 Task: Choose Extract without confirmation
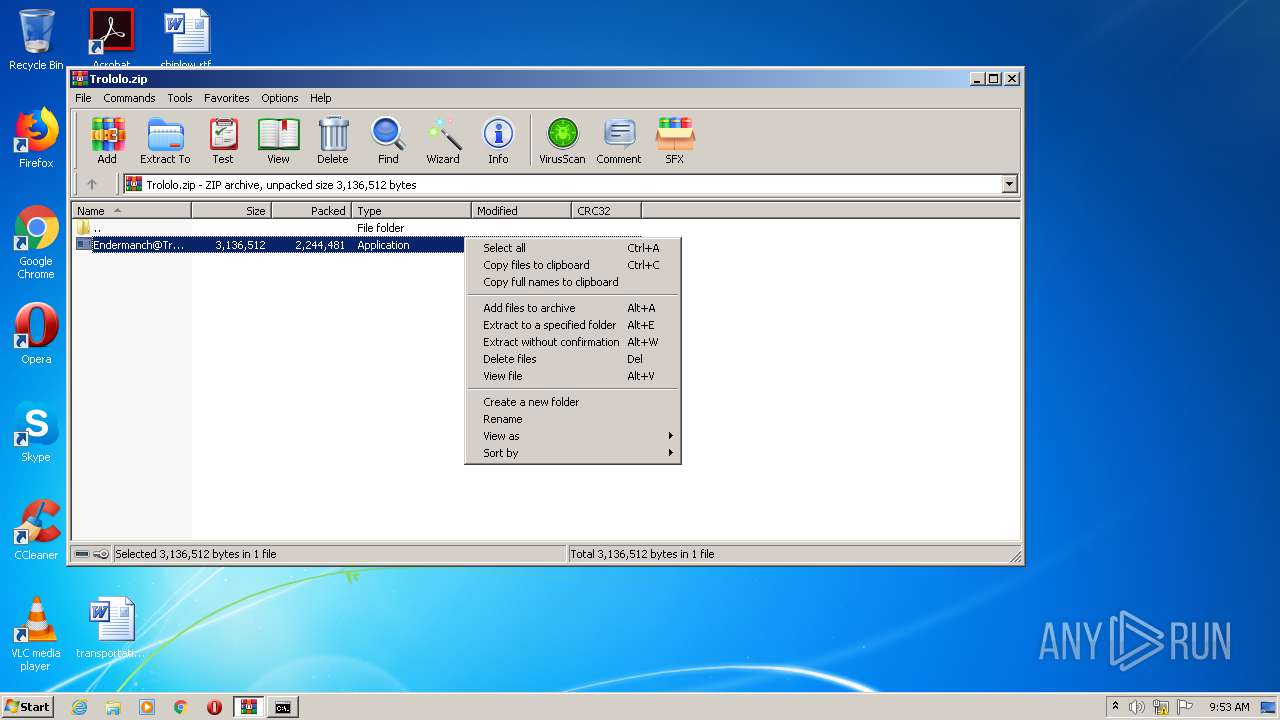point(573,342)
